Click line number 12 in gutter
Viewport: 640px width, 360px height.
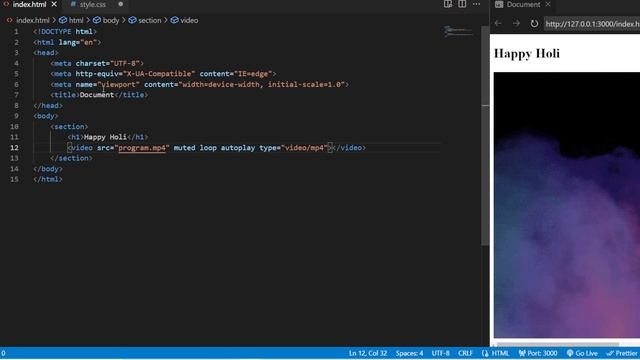(x=14, y=148)
